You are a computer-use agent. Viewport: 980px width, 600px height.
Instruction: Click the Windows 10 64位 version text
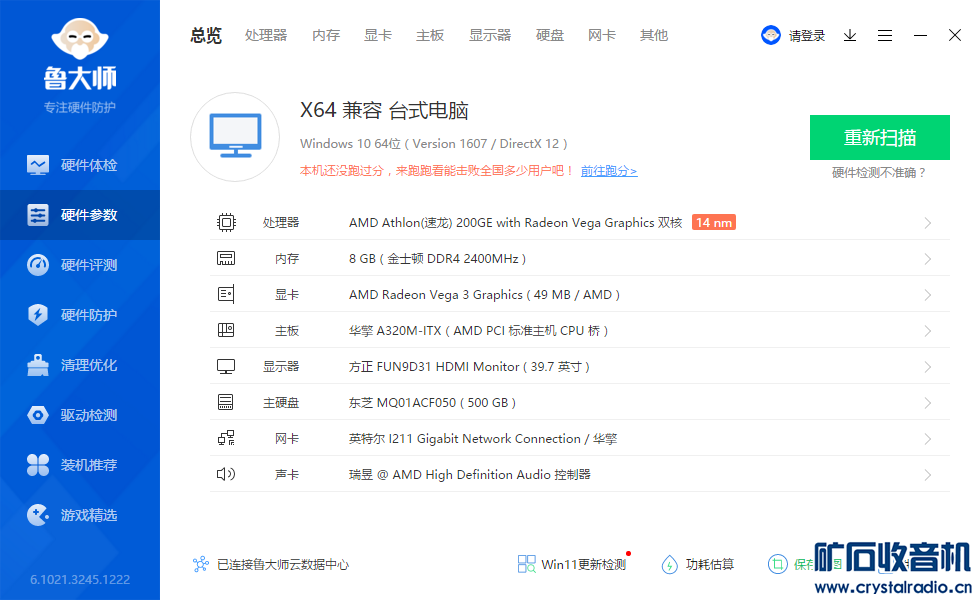click(x=434, y=144)
